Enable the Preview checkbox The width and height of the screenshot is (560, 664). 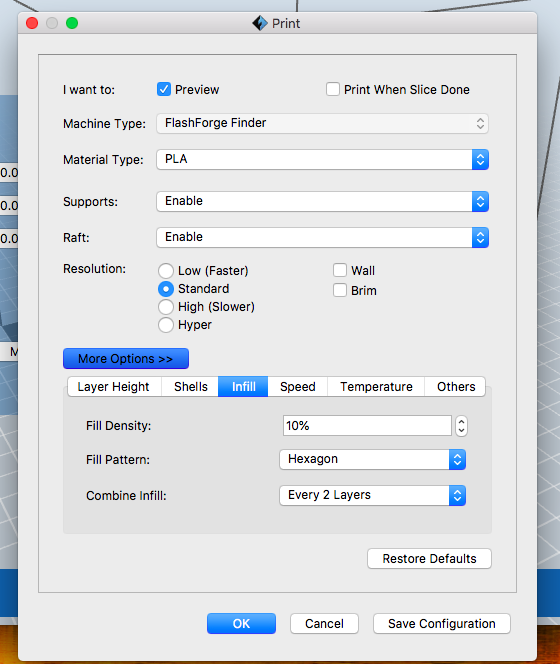tap(164, 89)
